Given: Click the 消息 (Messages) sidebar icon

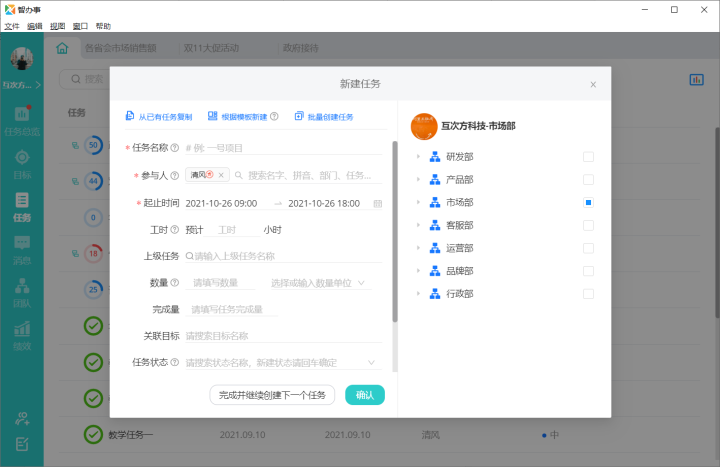Looking at the screenshot, I should tap(22, 249).
